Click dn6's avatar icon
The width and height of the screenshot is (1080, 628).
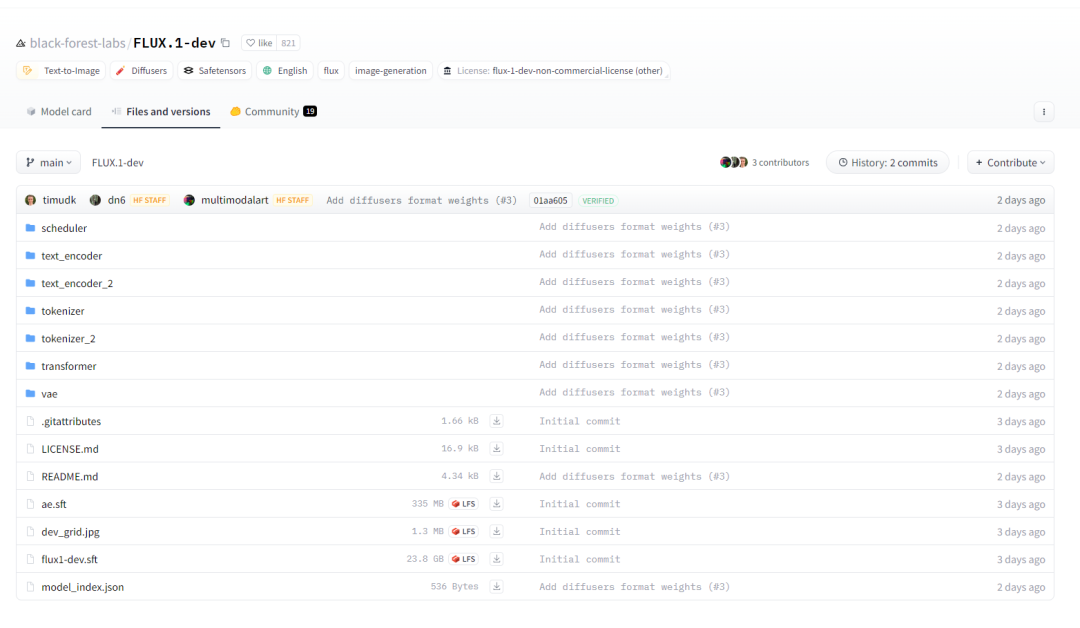(95, 200)
